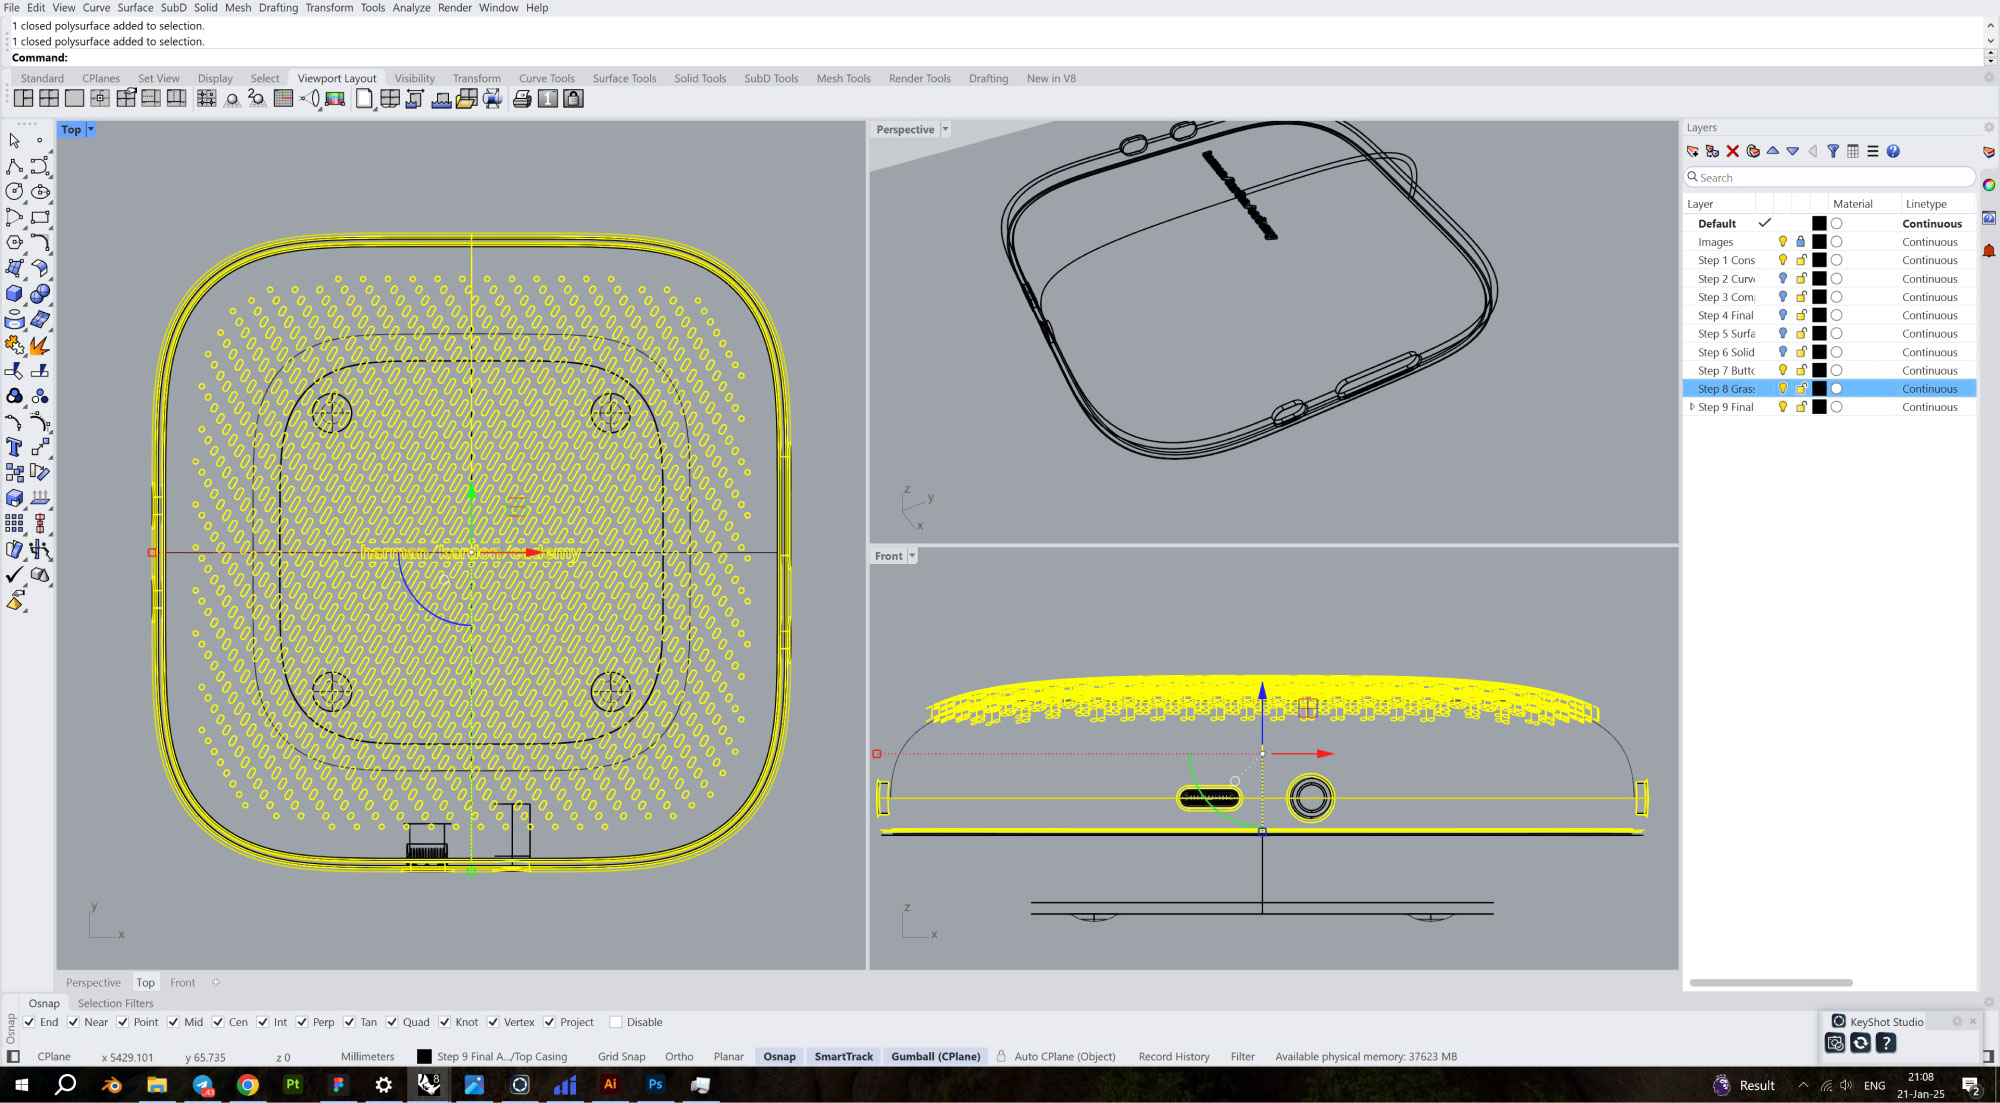The height and width of the screenshot is (1103, 2000).
Task: Toggle Ortho in the status bar
Action: tap(678, 1056)
